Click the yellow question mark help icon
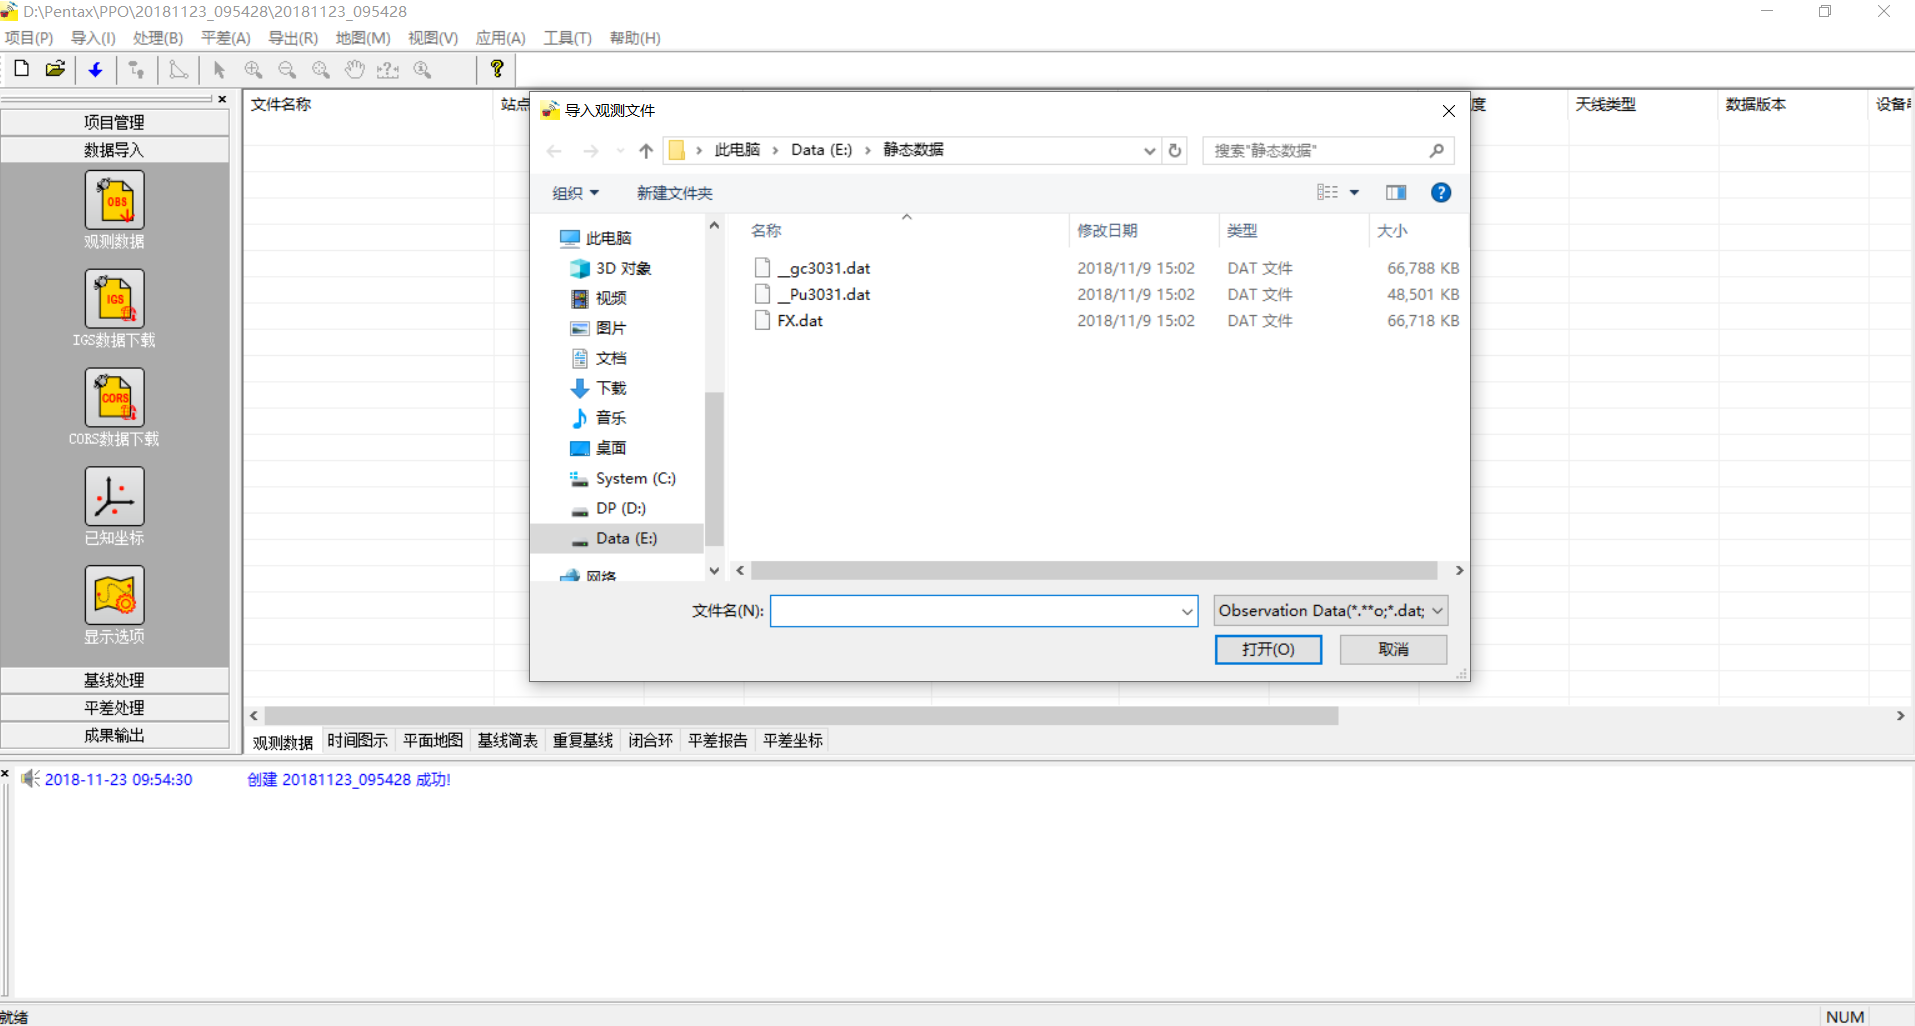Image resolution: width=1915 pixels, height=1026 pixels. click(x=496, y=69)
